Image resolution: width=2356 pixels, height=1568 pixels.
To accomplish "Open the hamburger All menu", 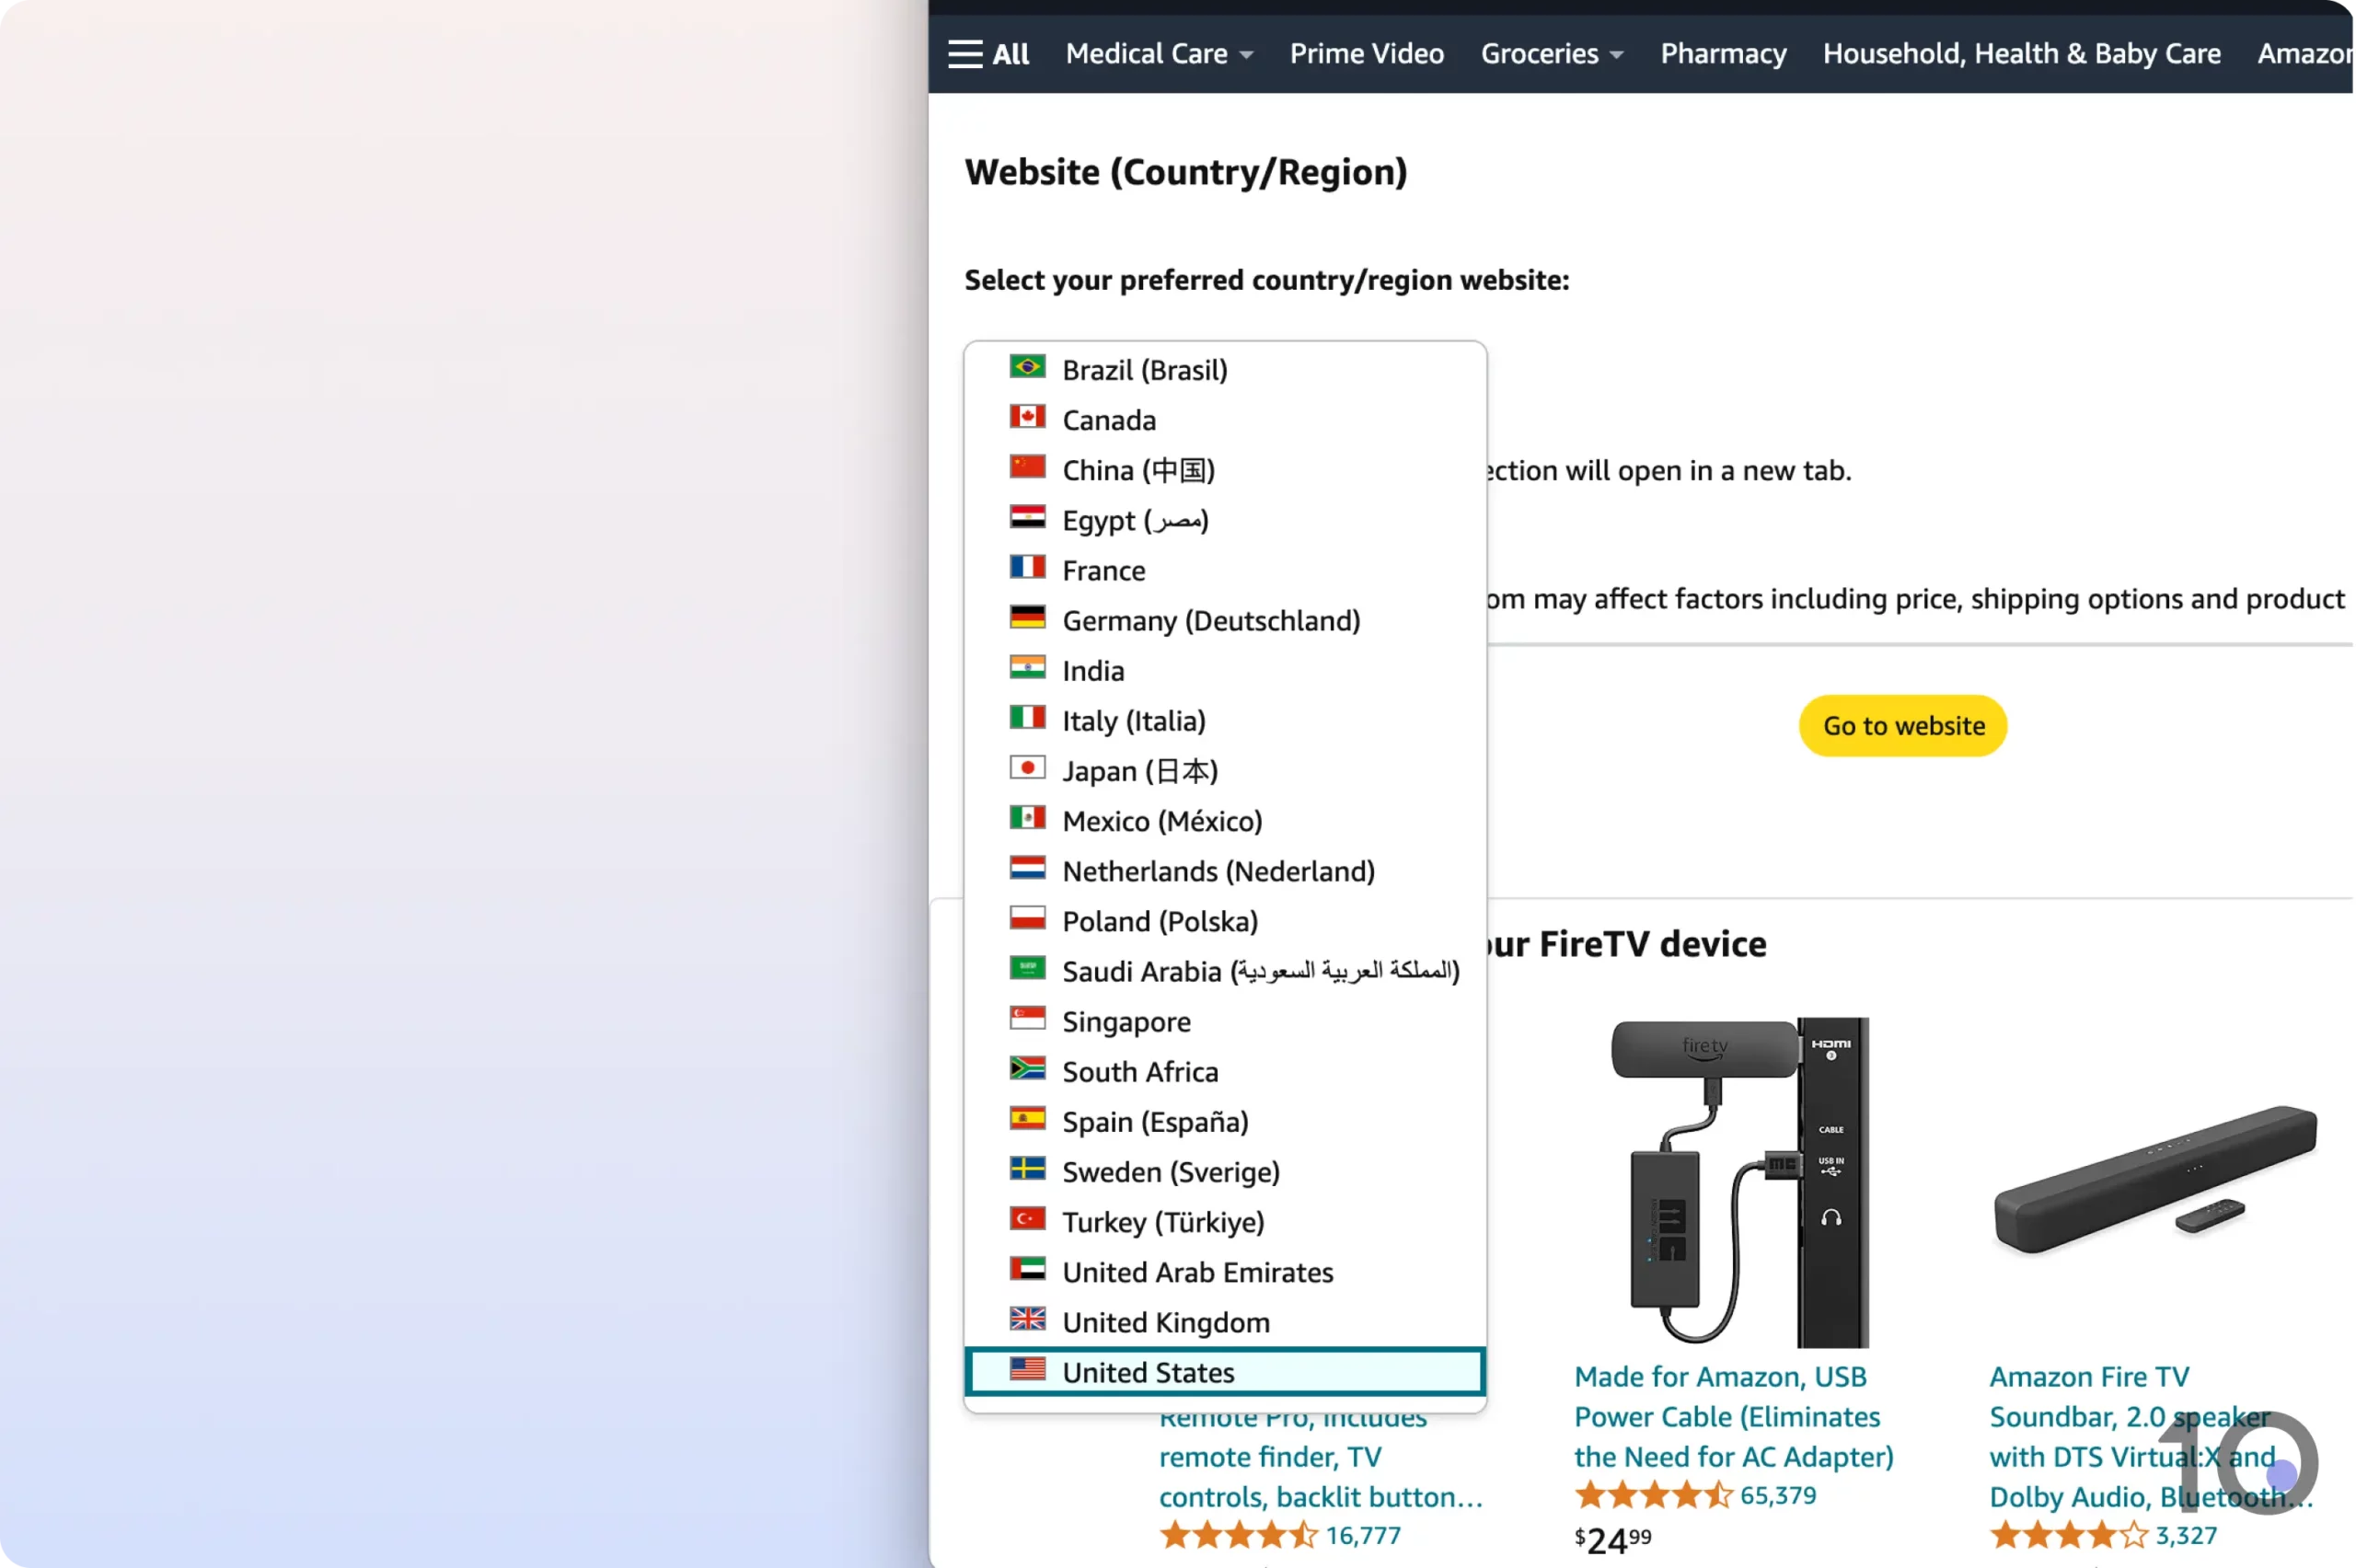I will click(x=987, y=53).
